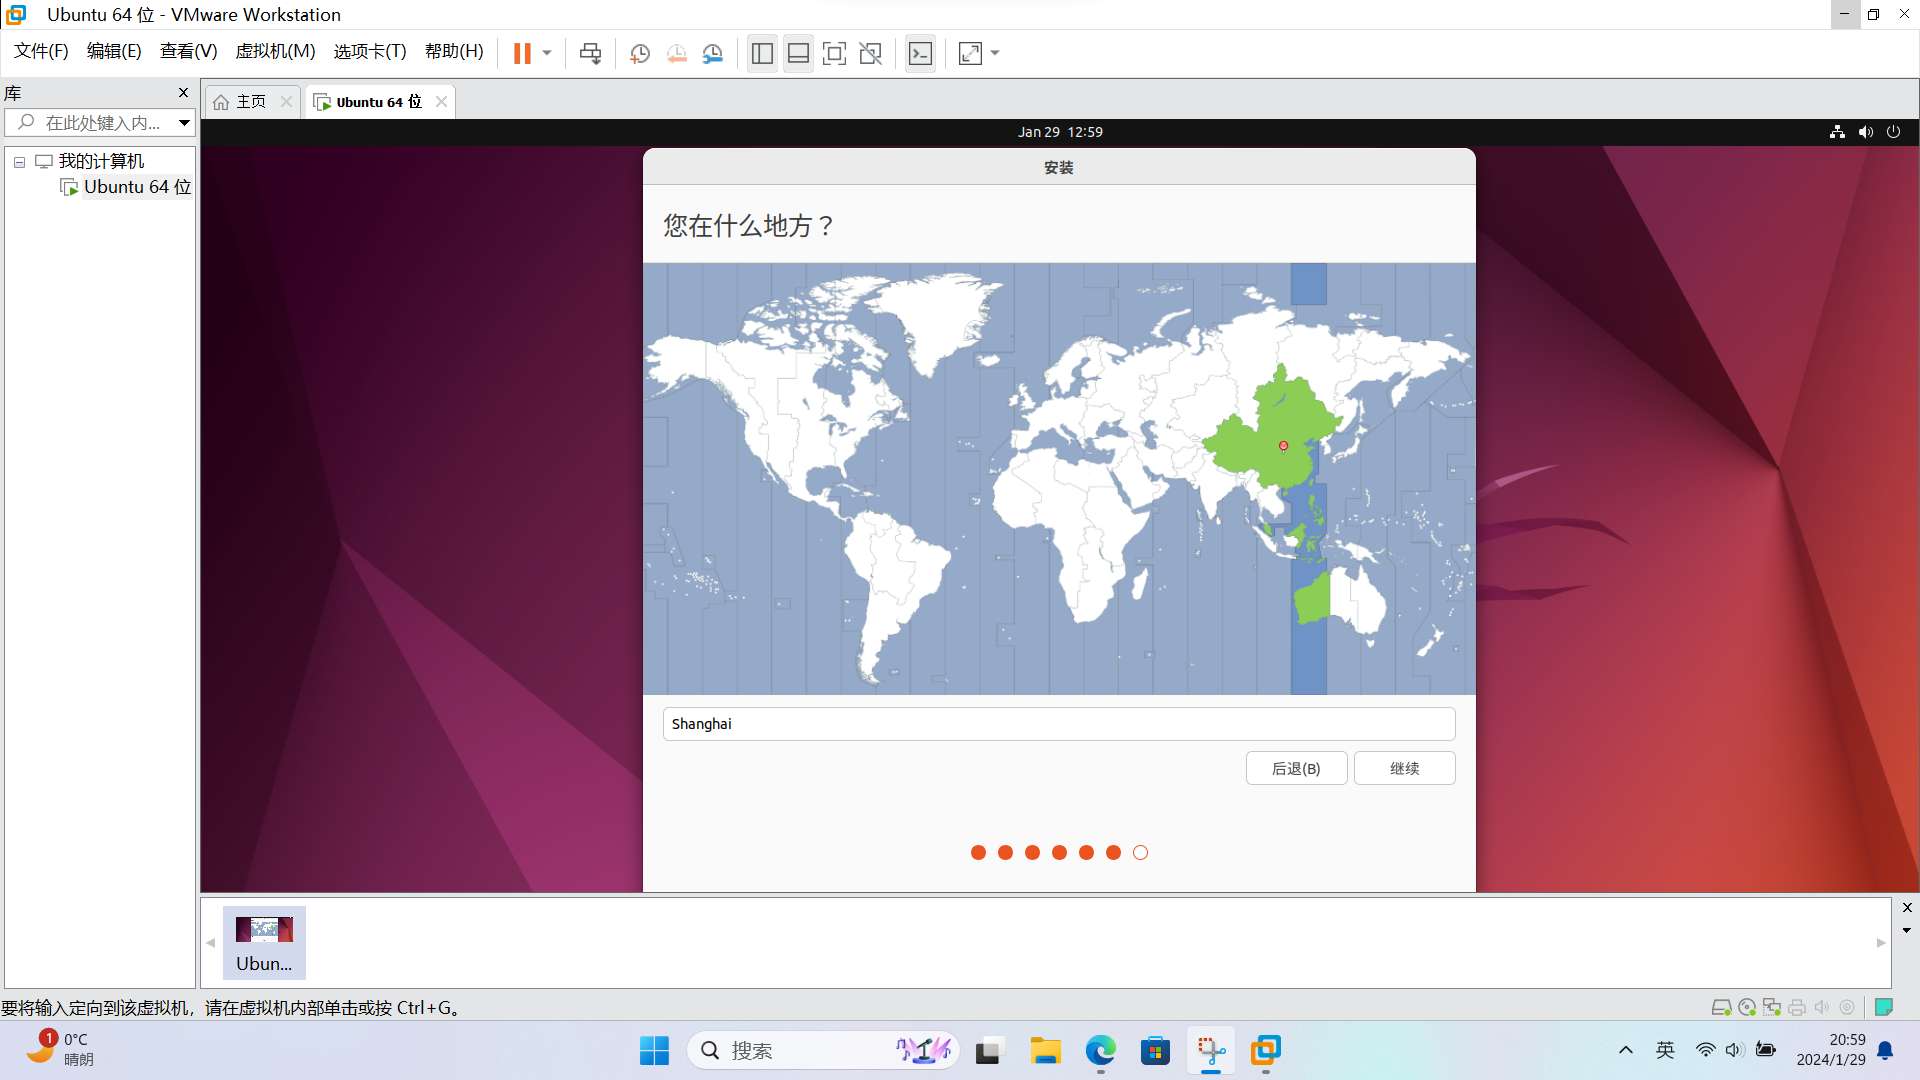Click the Shanghai timezone text field
Image resolution: width=1920 pixels, height=1080 pixels.
(x=1058, y=724)
